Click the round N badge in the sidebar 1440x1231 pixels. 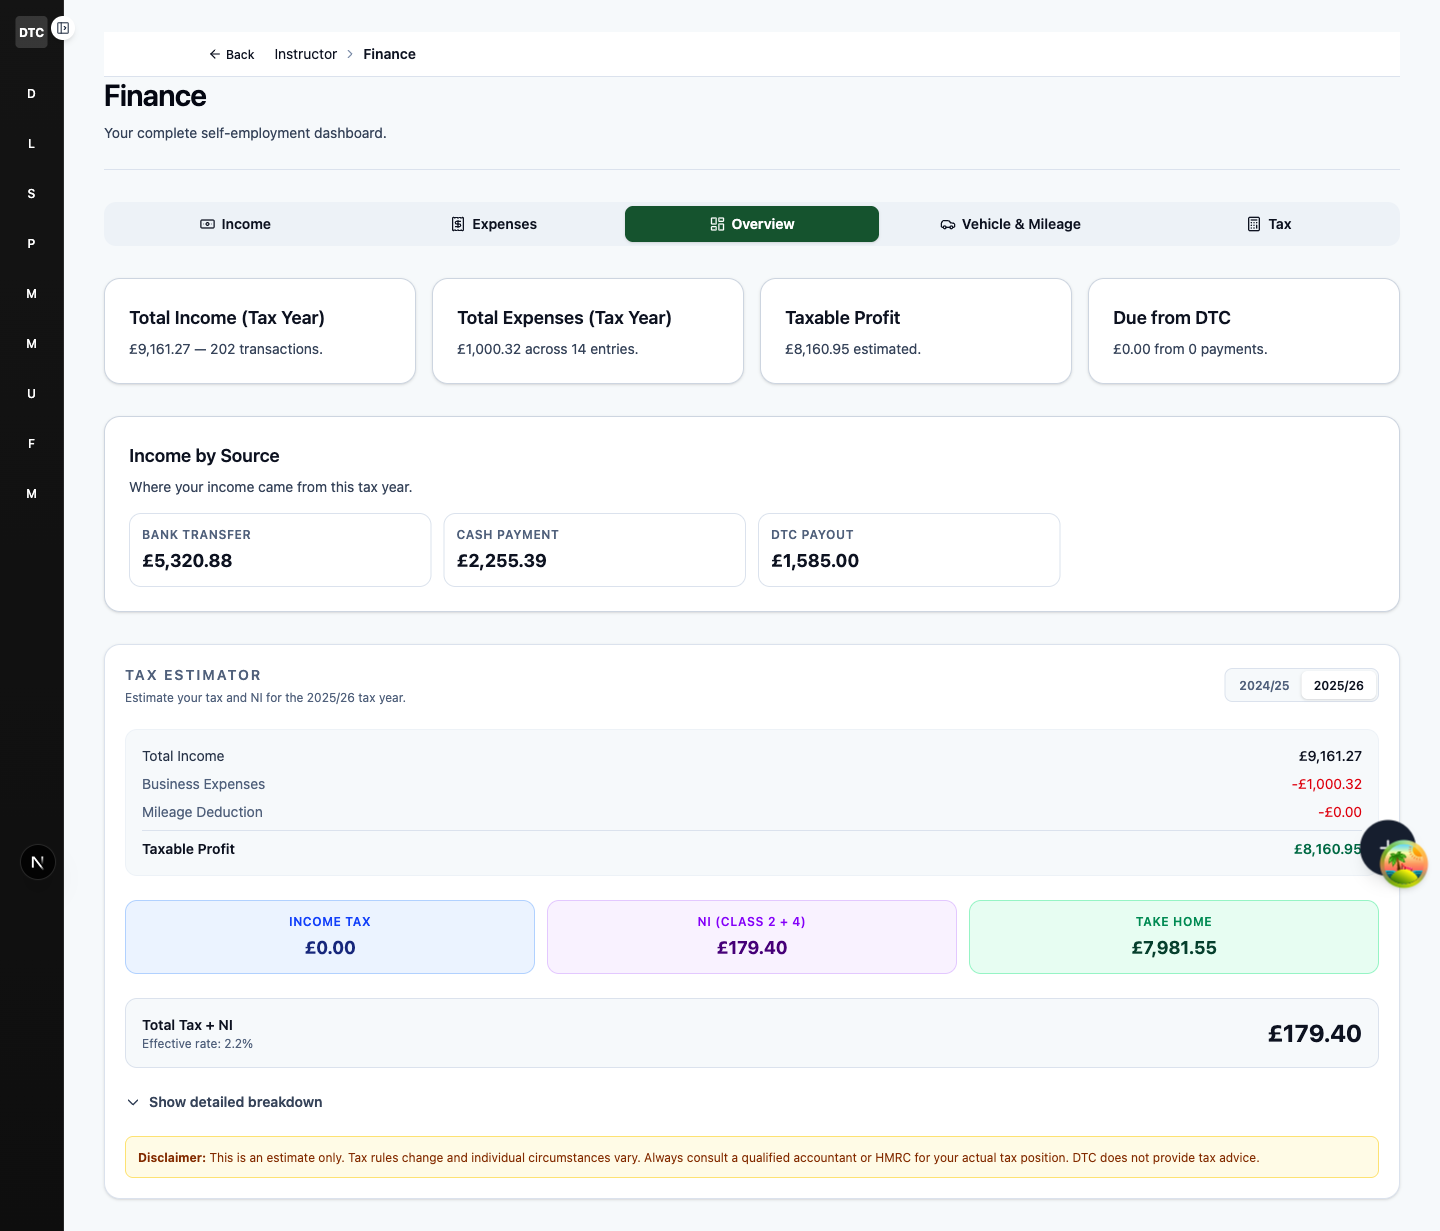[x=38, y=862]
